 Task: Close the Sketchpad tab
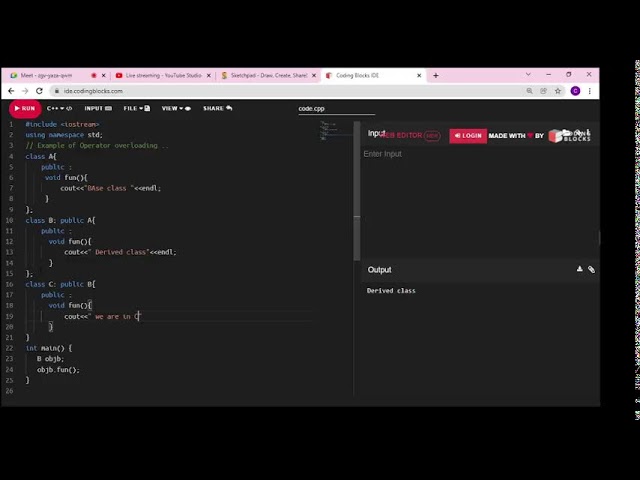coord(314,76)
